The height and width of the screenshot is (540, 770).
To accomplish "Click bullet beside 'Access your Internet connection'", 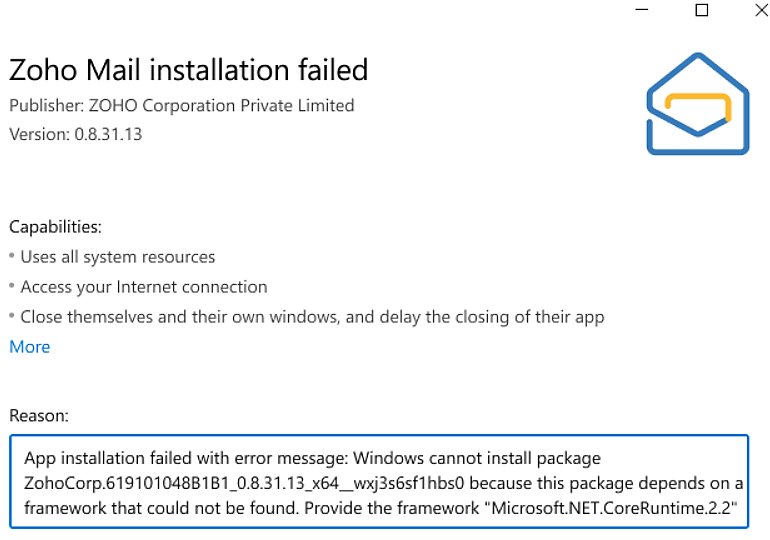I will click(x=12, y=288).
